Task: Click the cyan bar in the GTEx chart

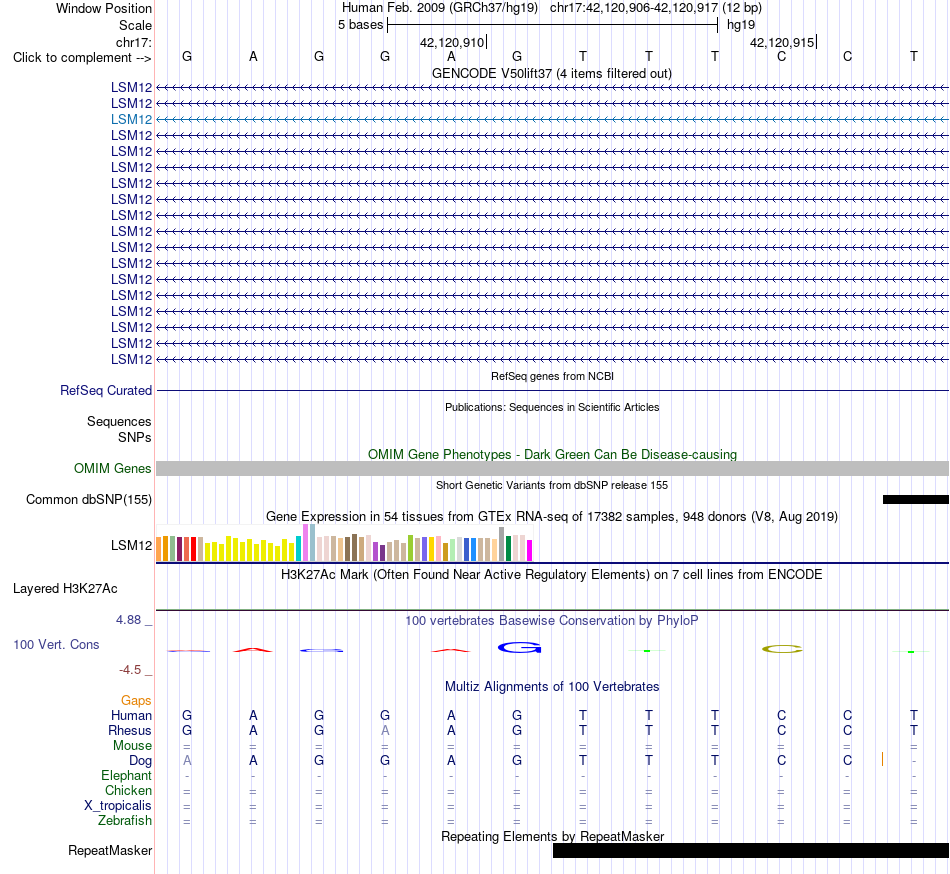Action: [x=299, y=549]
